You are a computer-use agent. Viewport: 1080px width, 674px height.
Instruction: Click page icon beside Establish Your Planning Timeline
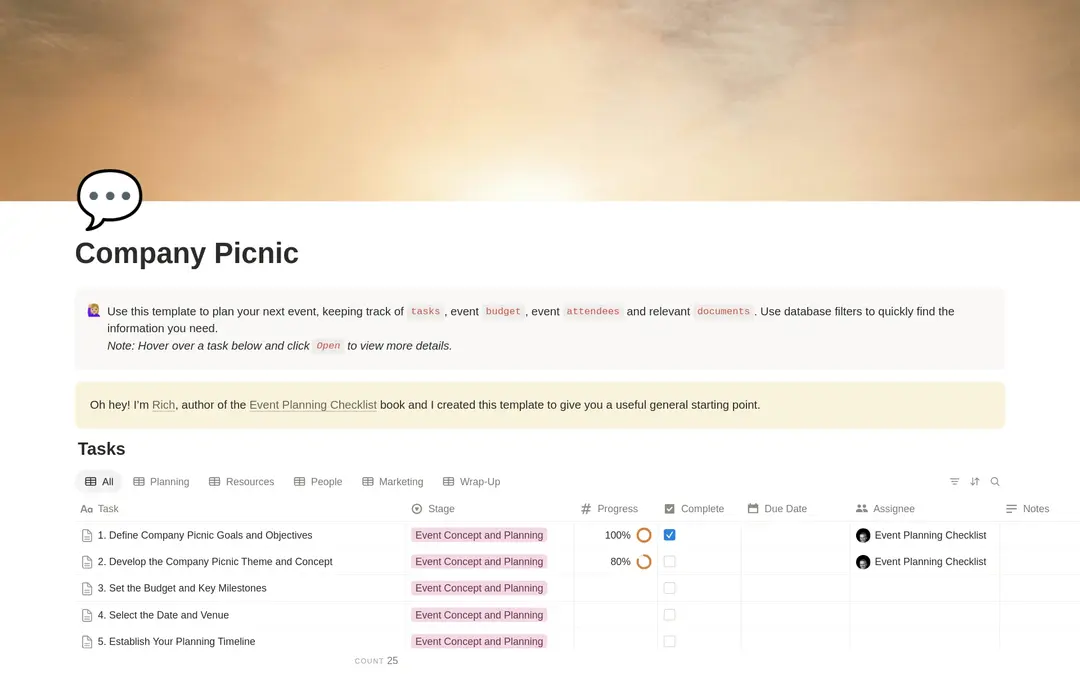pyautogui.click(x=87, y=642)
